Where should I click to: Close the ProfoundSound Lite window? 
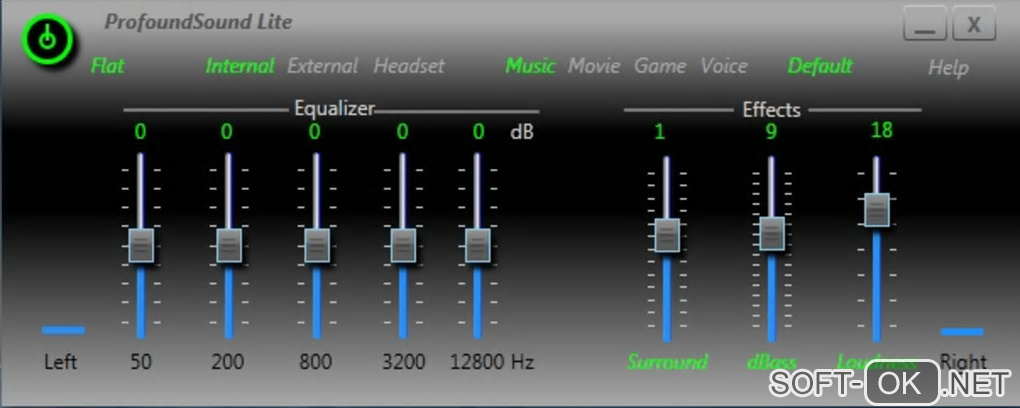974,25
